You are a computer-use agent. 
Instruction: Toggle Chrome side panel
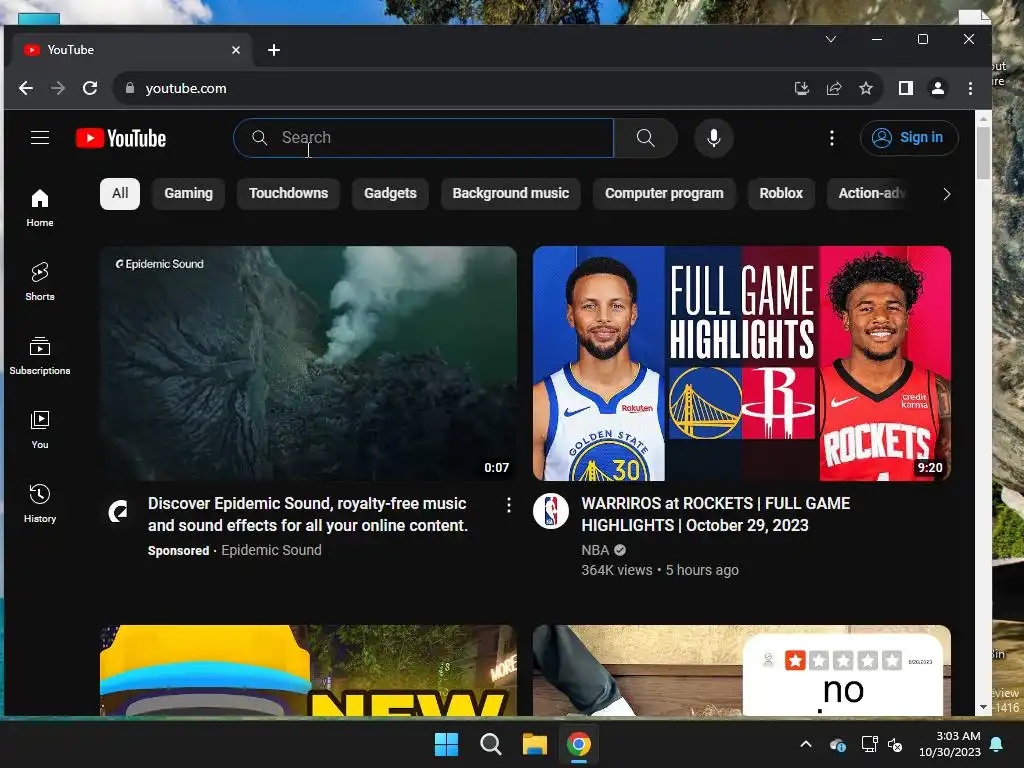click(906, 88)
